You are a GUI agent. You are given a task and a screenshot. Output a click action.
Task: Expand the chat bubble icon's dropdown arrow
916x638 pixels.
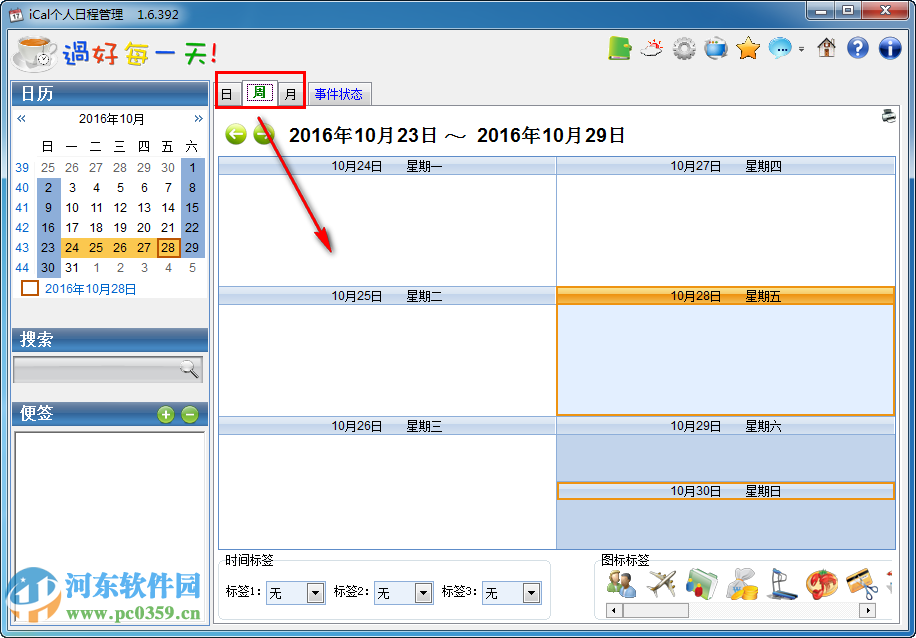802,50
